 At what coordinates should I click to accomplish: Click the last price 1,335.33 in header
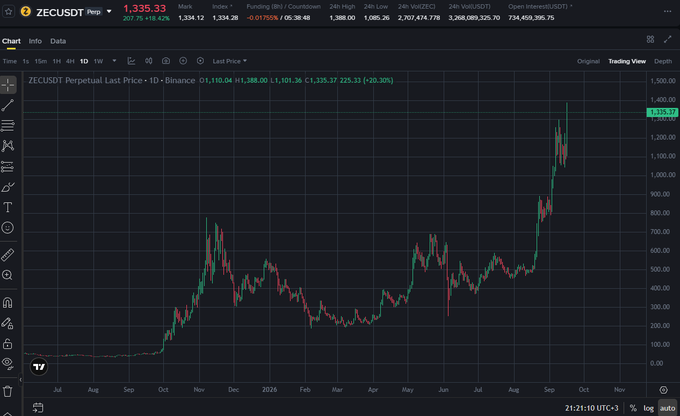144,8
